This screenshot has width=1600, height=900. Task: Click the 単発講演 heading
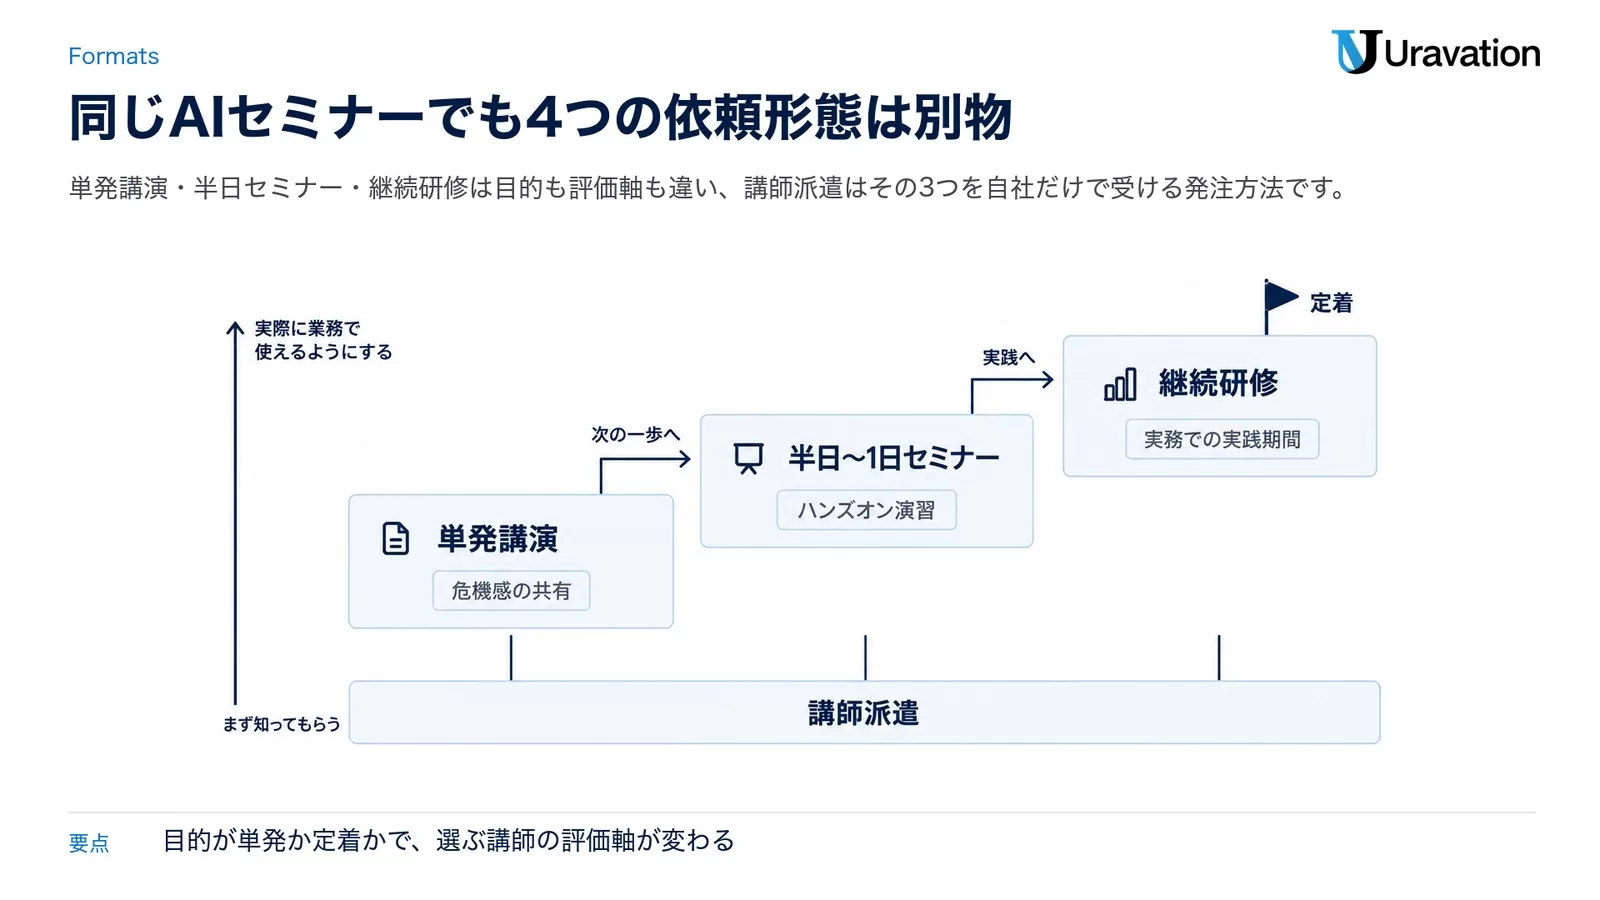(x=498, y=539)
